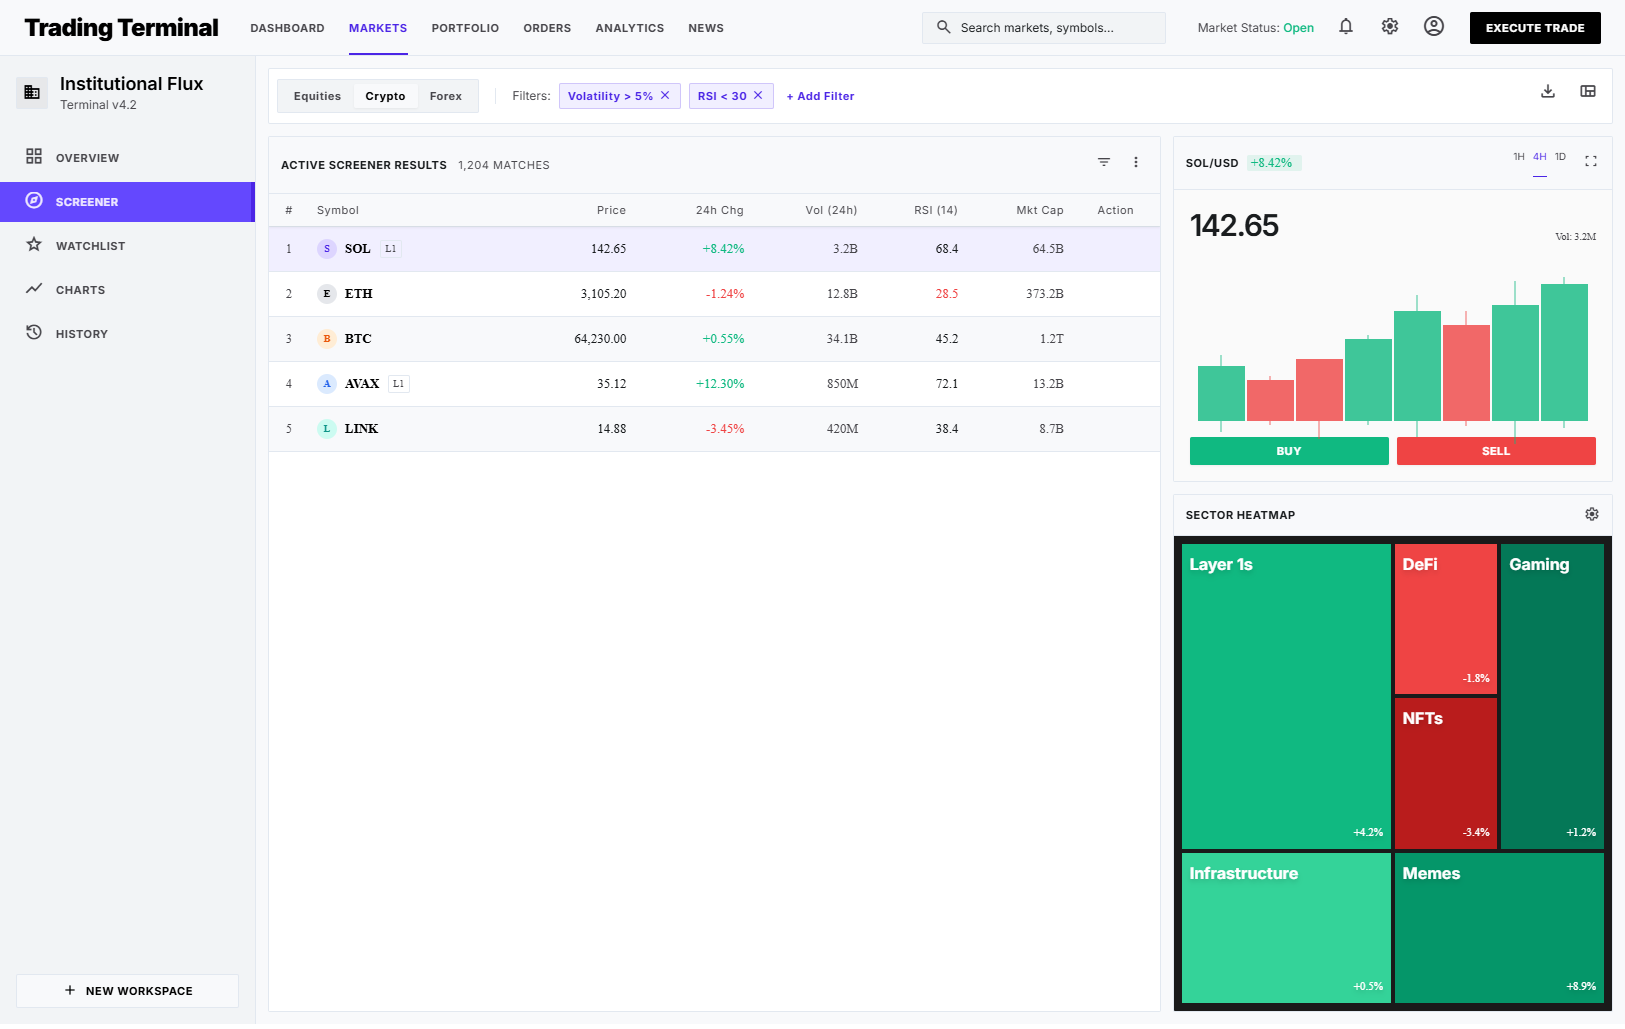Click the ETH coin icon
The width and height of the screenshot is (1625, 1029).
point(327,294)
